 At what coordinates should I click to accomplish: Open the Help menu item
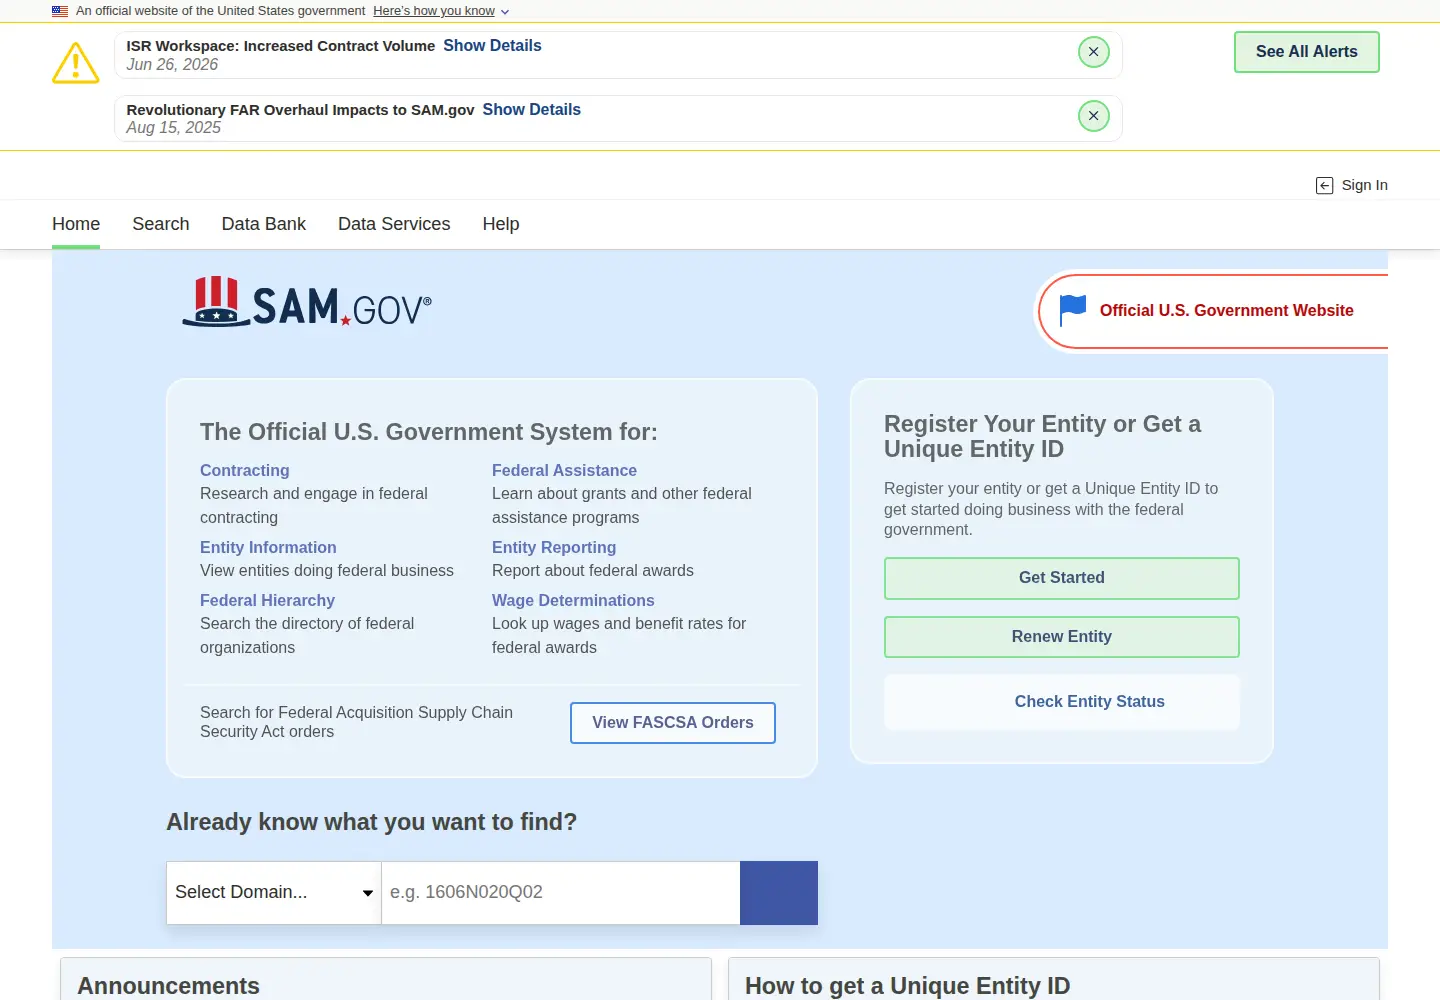point(501,224)
